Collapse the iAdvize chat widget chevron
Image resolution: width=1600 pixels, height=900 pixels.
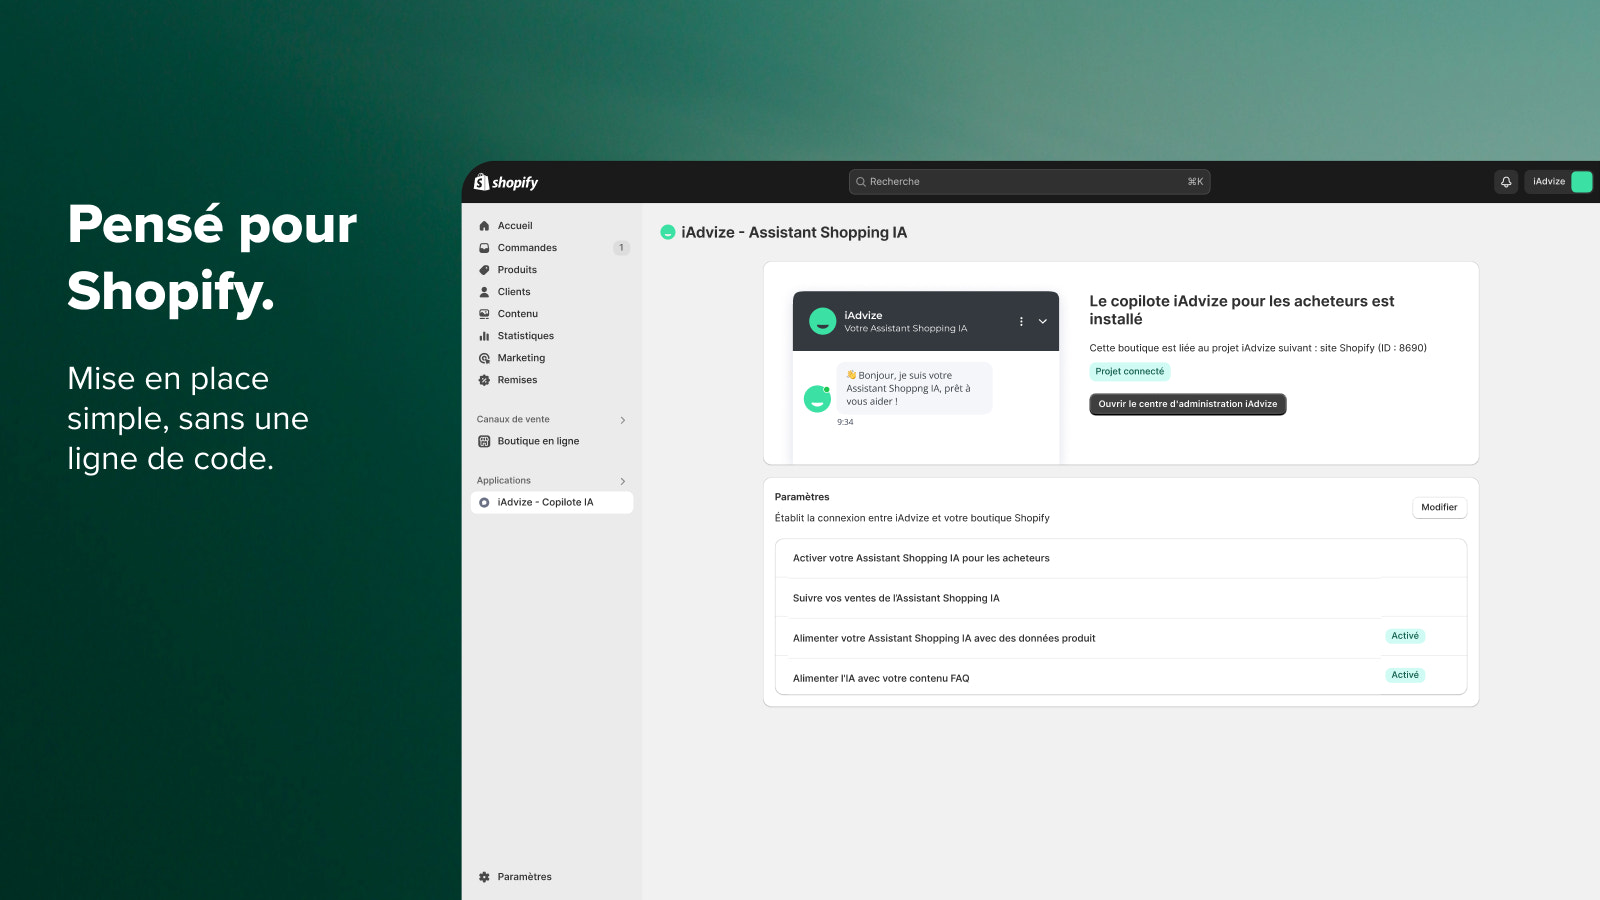[x=1042, y=321]
